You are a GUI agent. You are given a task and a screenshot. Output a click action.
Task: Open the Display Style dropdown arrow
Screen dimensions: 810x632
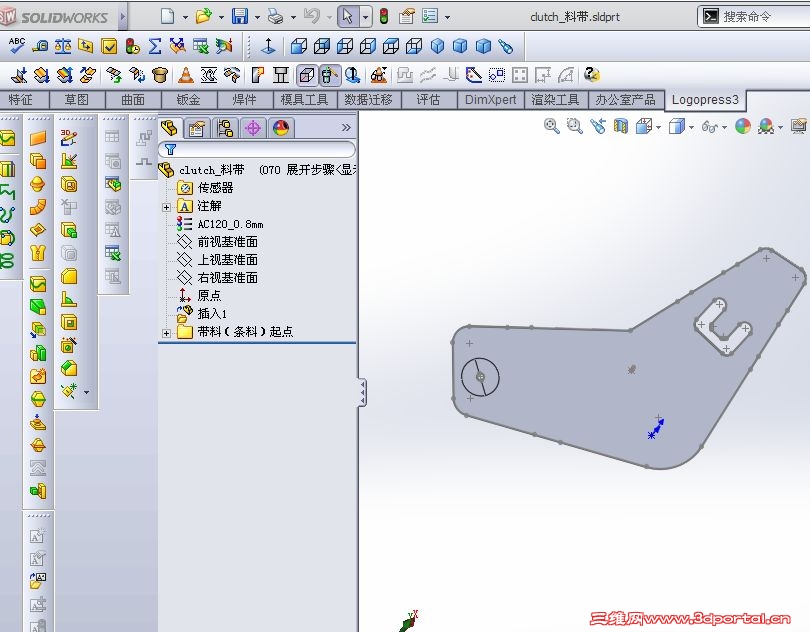[691, 127]
